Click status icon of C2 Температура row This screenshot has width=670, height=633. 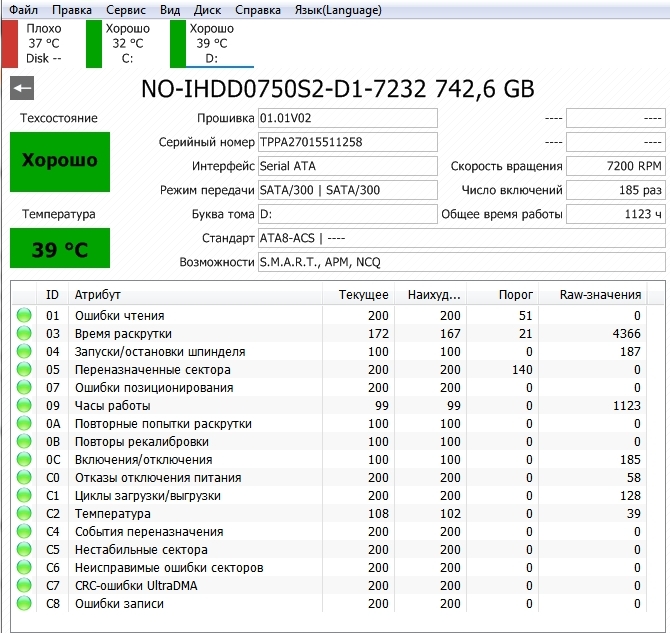tap(24, 513)
